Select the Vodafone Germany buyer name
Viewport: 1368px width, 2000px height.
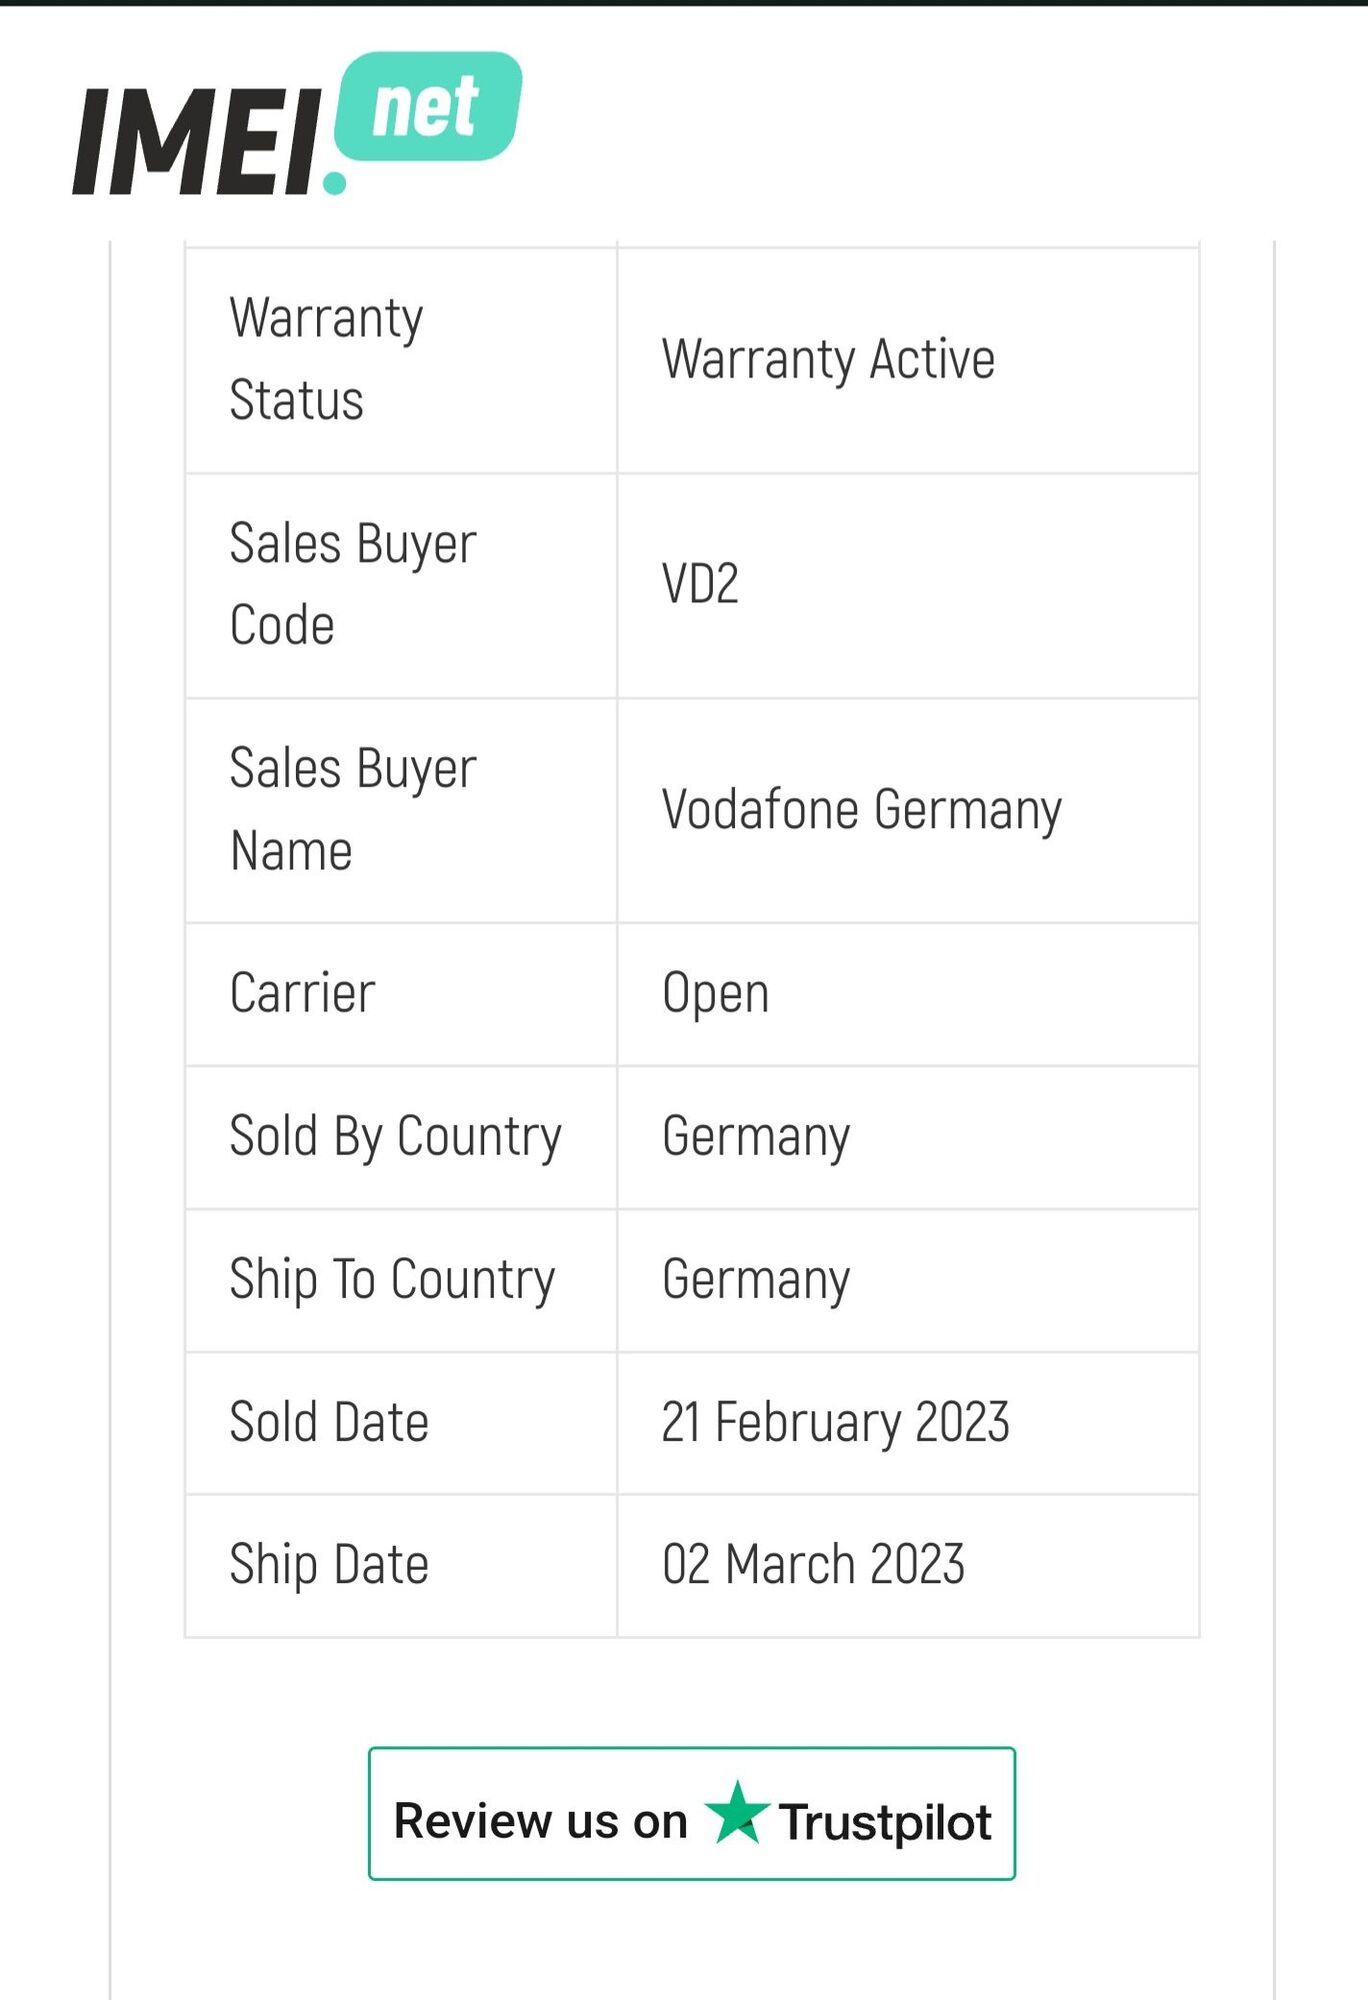(x=861, y=810)
